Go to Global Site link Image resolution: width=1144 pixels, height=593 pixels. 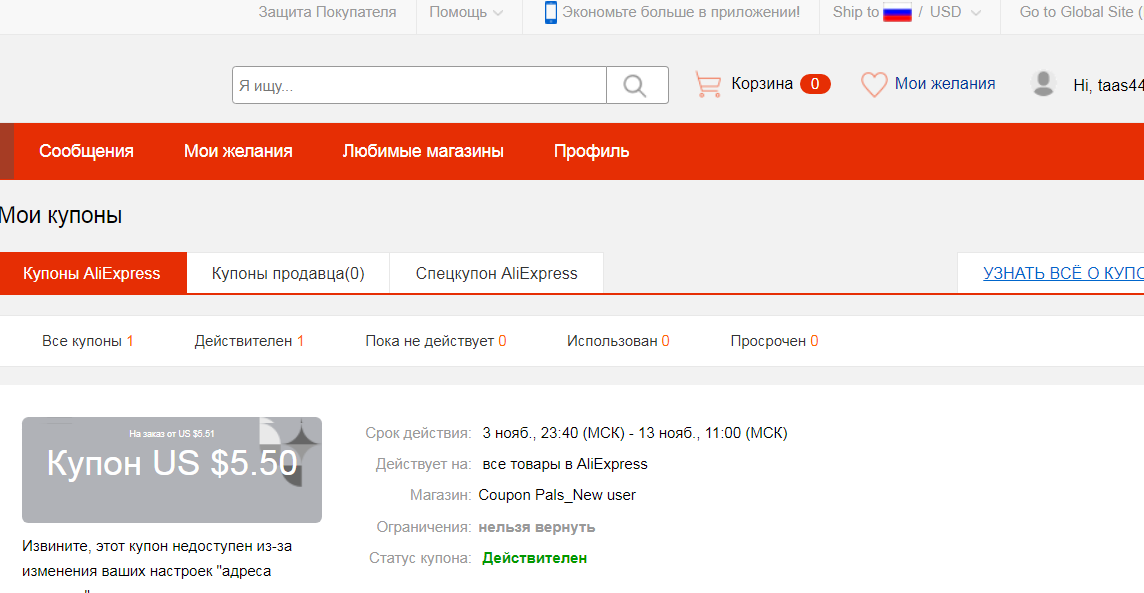[1081, 12]
